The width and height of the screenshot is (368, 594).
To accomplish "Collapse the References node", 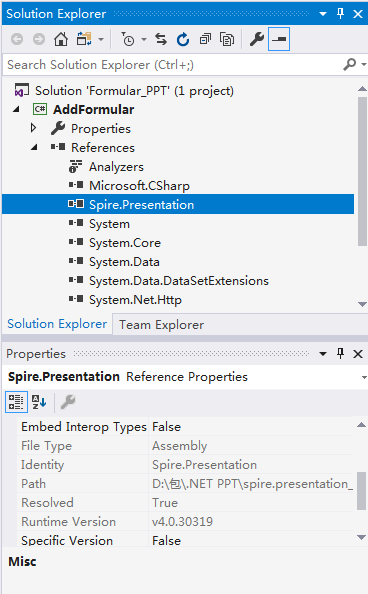I will click(34, 148).
